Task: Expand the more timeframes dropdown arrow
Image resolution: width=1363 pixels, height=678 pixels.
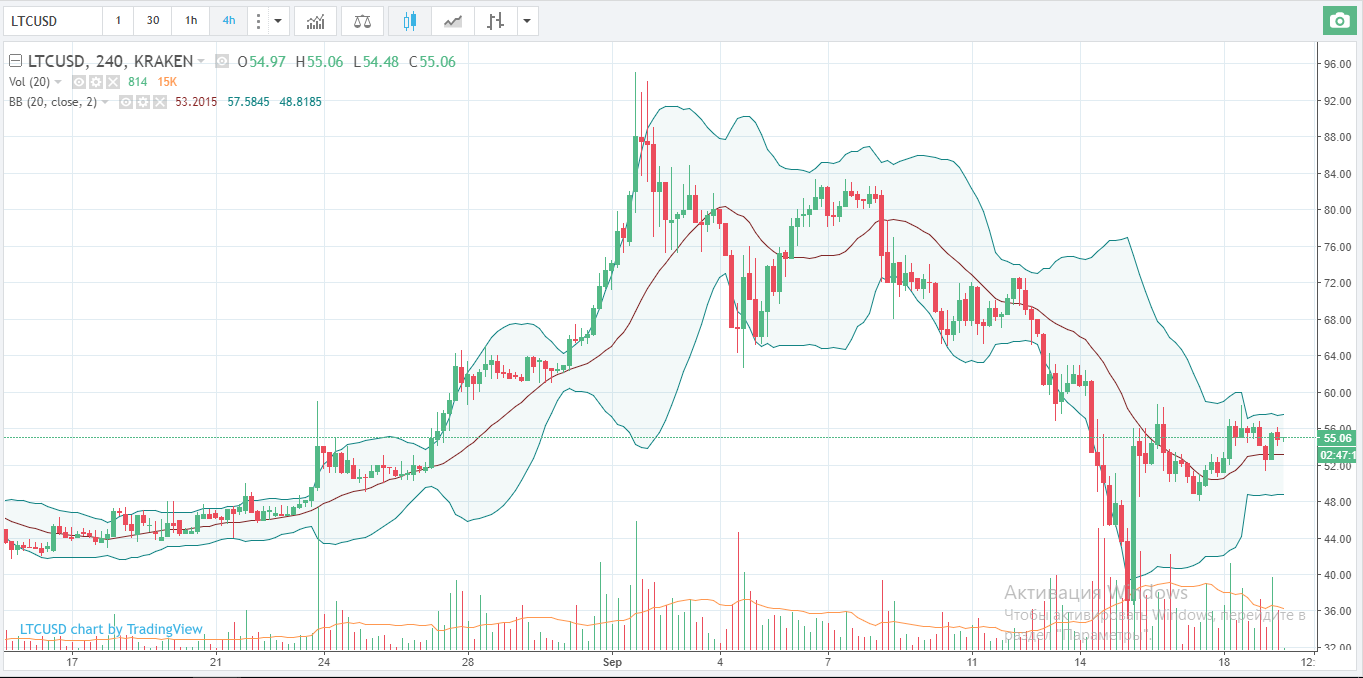Action: pyautogui.click(x=278, y=21)
